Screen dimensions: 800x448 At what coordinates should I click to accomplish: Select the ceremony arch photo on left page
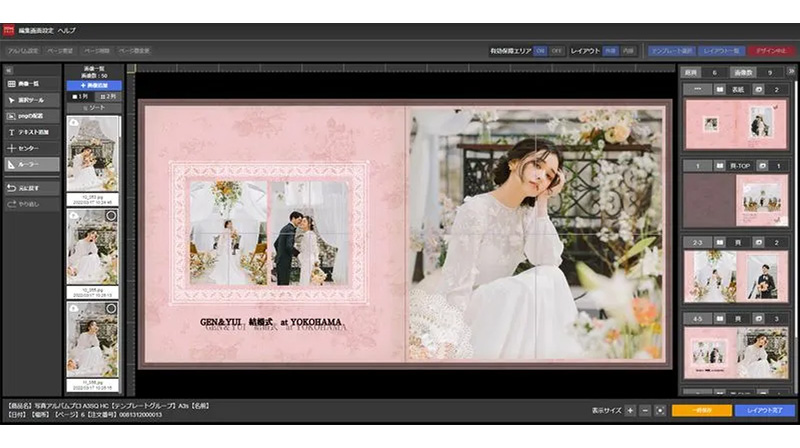coord(228,233)
